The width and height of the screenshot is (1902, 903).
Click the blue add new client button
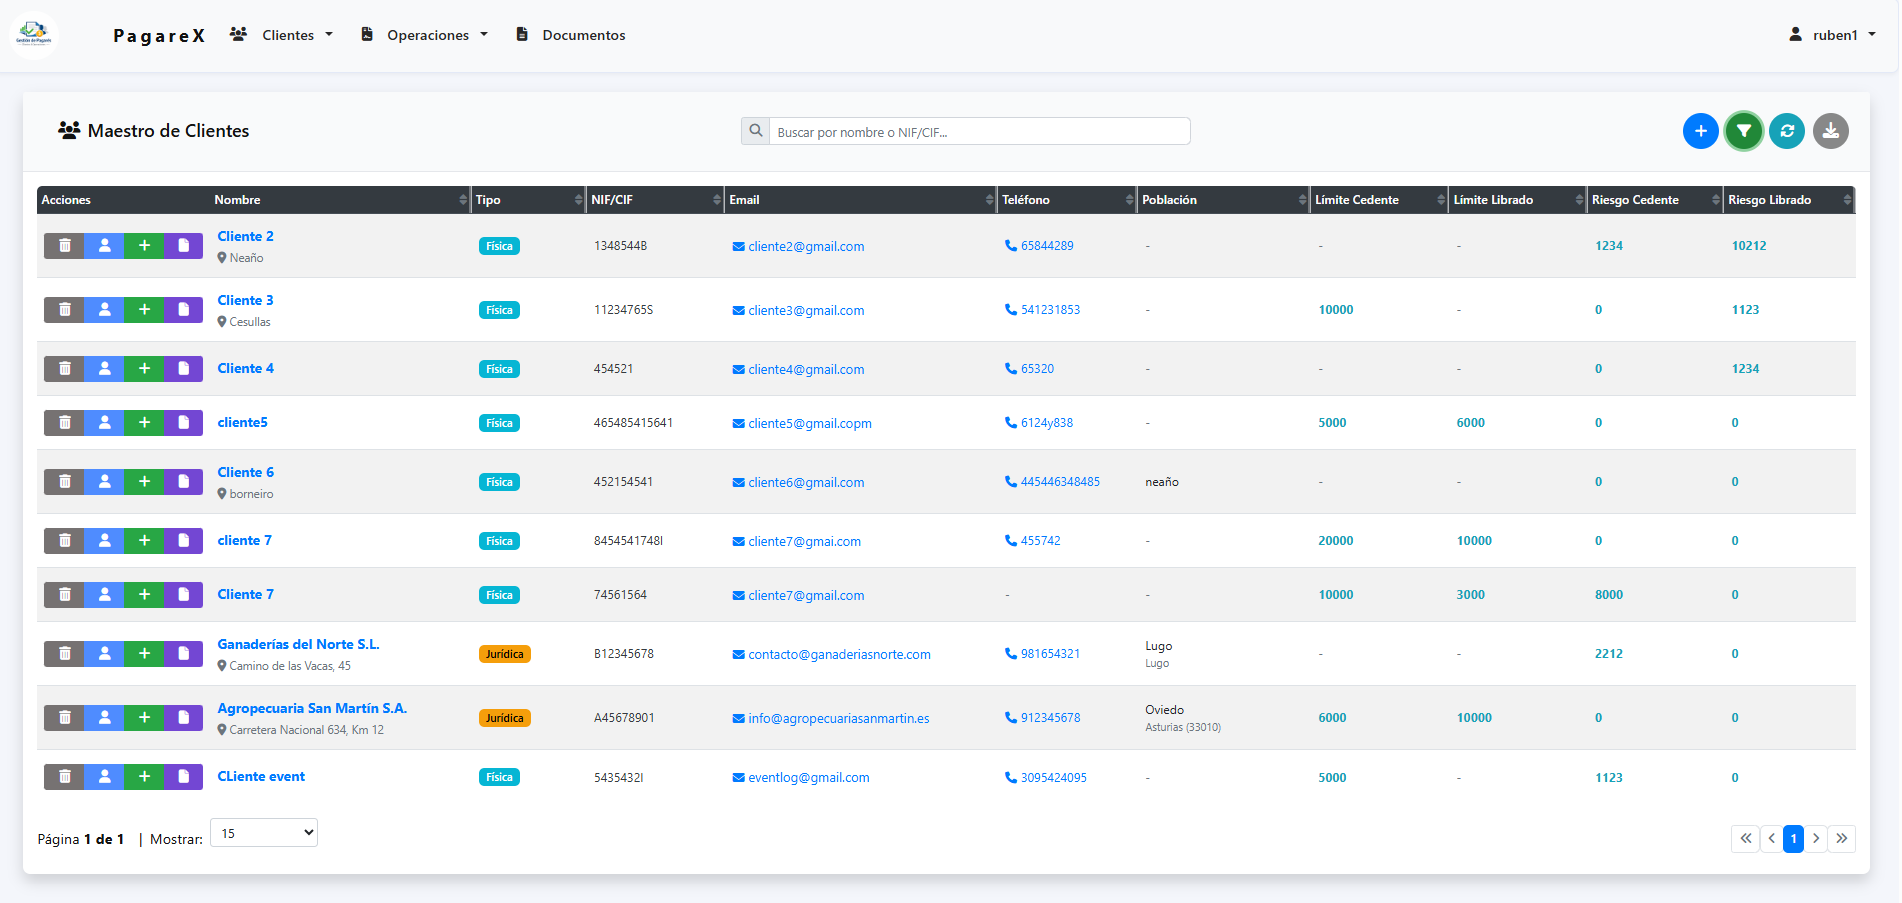point(1700,131)
